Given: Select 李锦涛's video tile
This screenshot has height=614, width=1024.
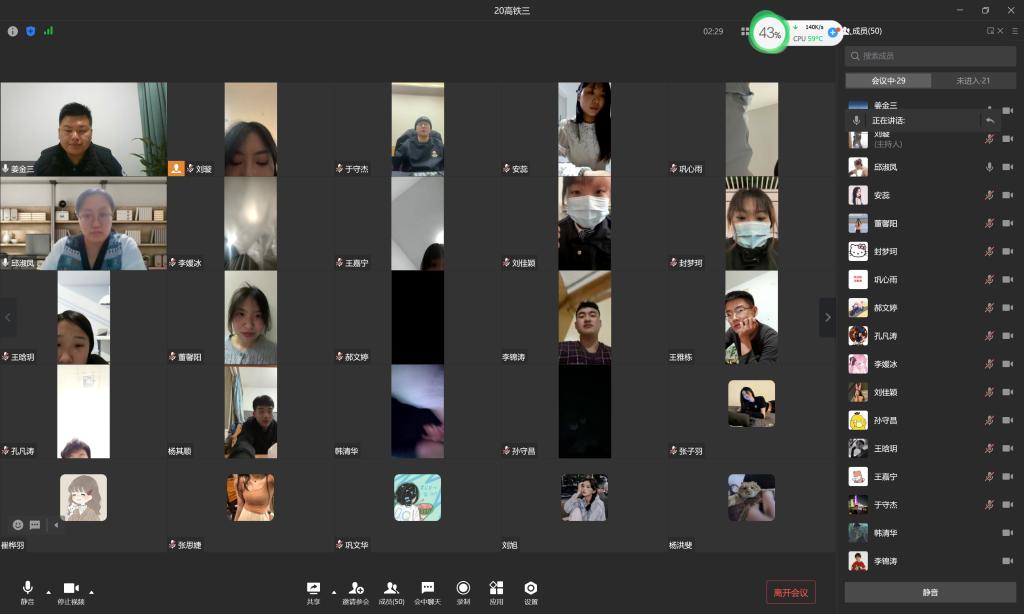Looking at the screenshot, I should pos(584,317).
